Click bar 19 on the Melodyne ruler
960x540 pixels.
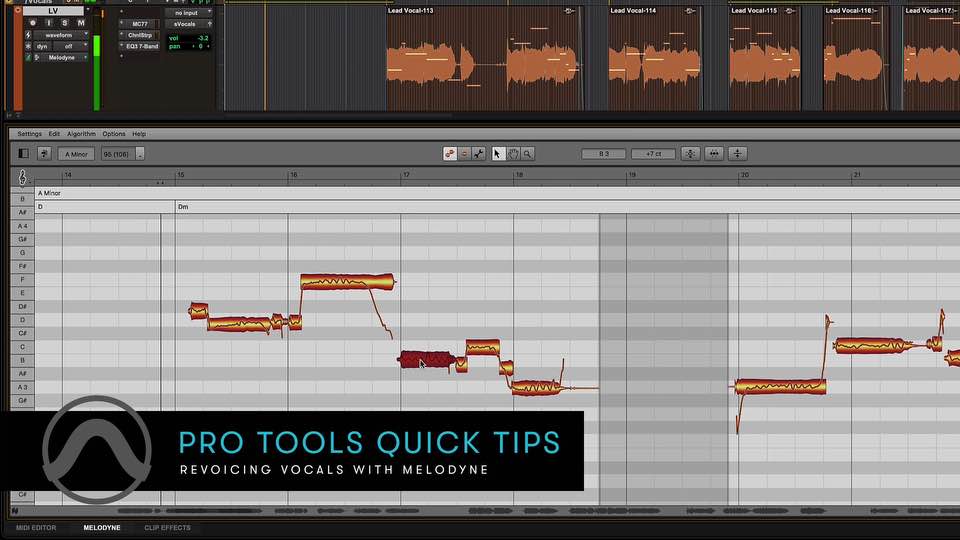[631, 175]
